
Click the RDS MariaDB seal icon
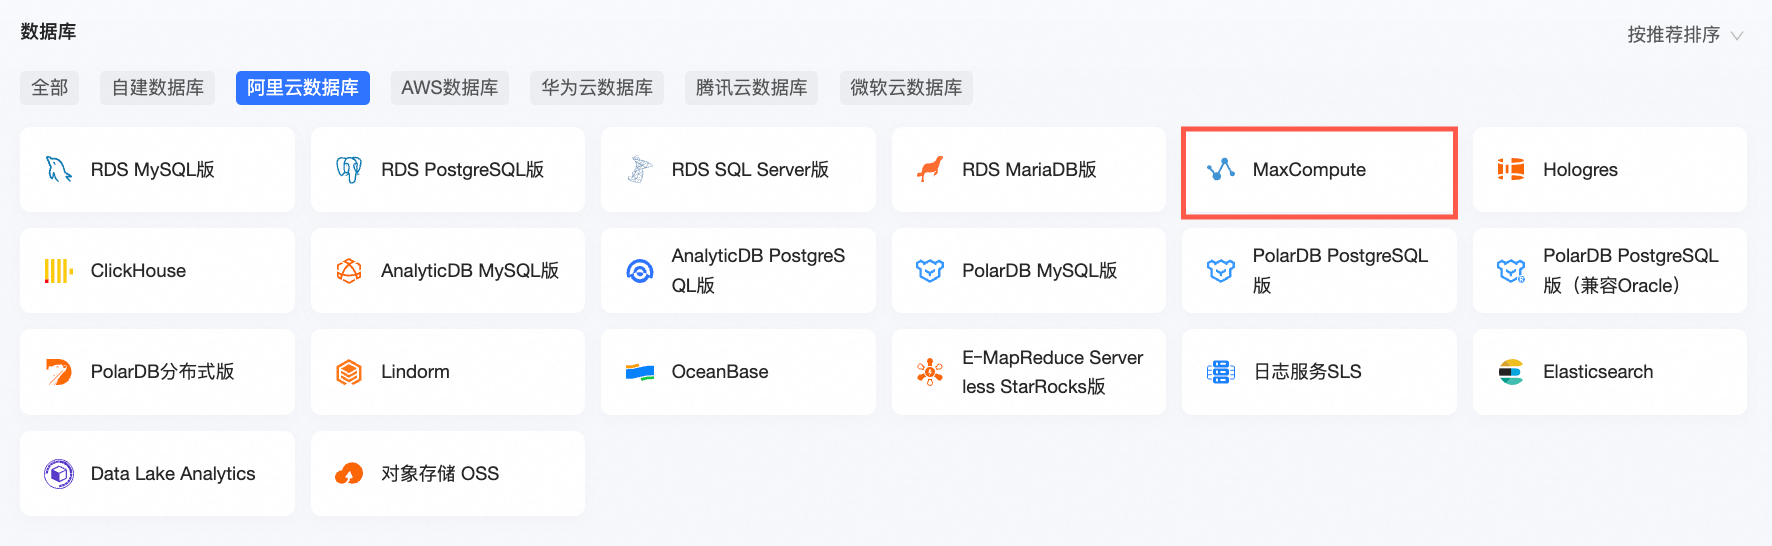pos(930,169)
